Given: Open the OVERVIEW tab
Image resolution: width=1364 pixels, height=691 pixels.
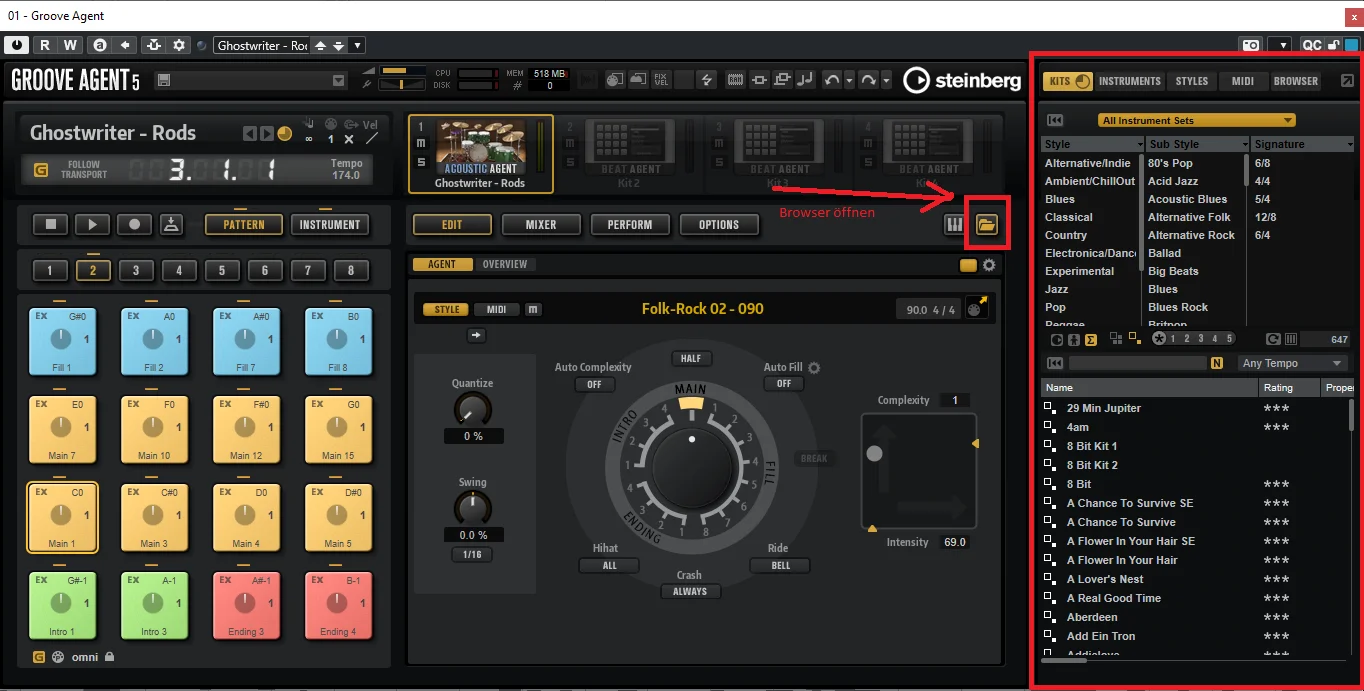Looking at the screenshot, I should pos(505,265).
